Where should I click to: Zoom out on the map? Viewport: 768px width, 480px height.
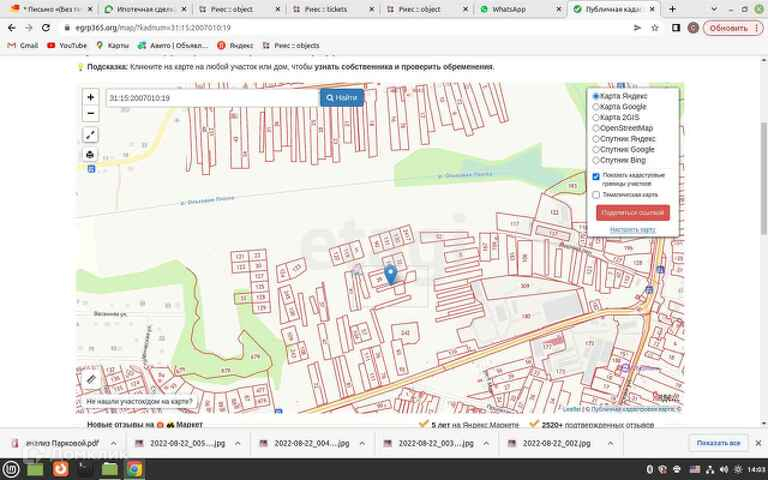coord(90,113)
